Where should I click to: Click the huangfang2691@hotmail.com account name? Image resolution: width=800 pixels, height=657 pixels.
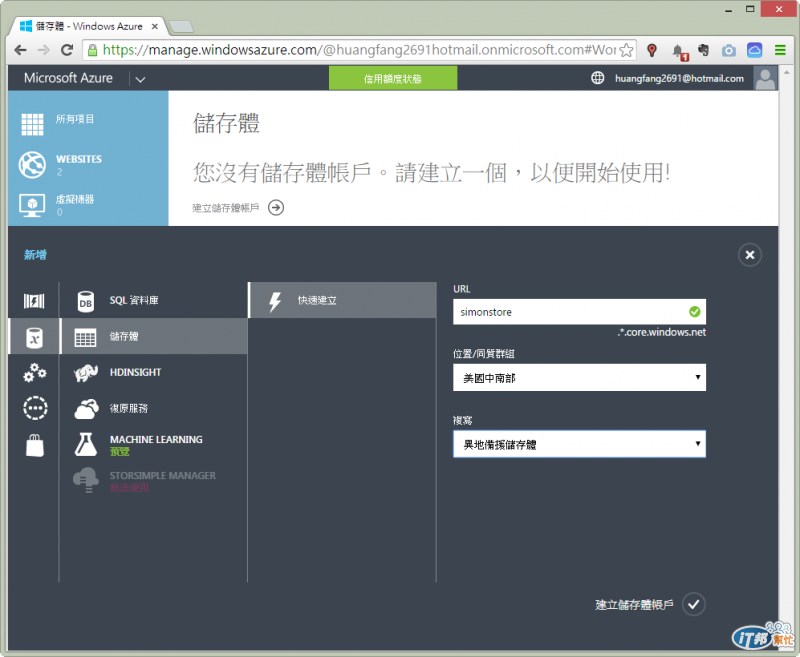[679, 79]
